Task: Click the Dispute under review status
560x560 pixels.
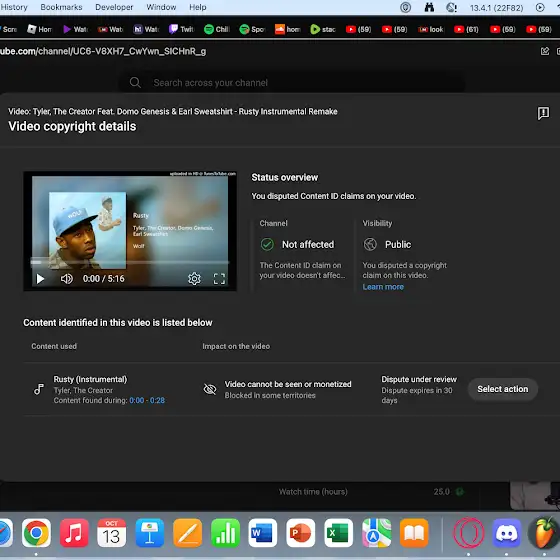Action: 419,379
